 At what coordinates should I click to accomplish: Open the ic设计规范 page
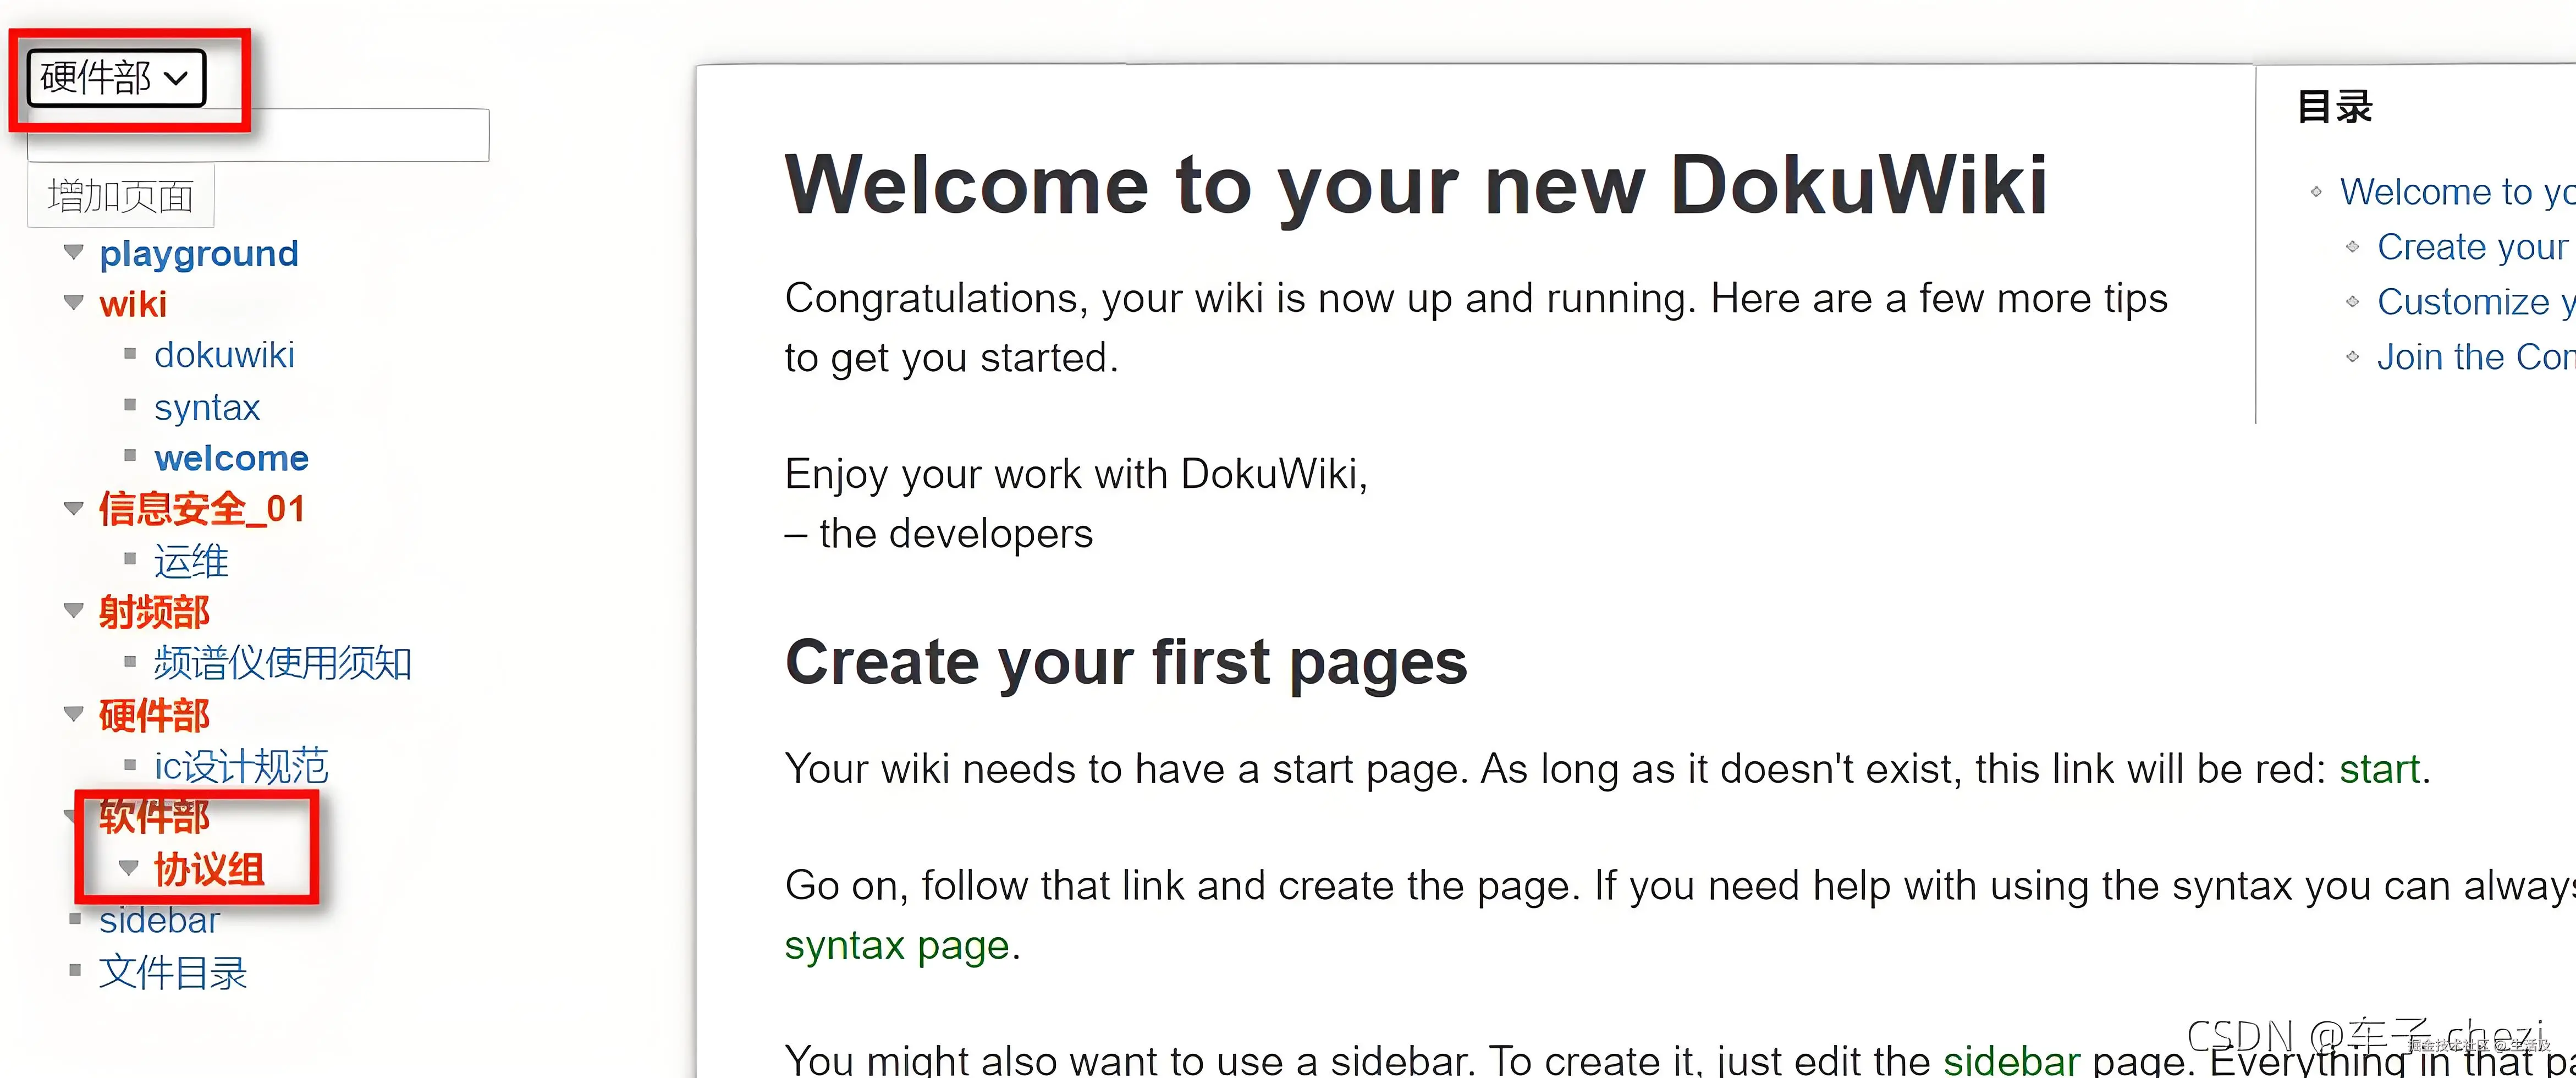coord(241,766)
